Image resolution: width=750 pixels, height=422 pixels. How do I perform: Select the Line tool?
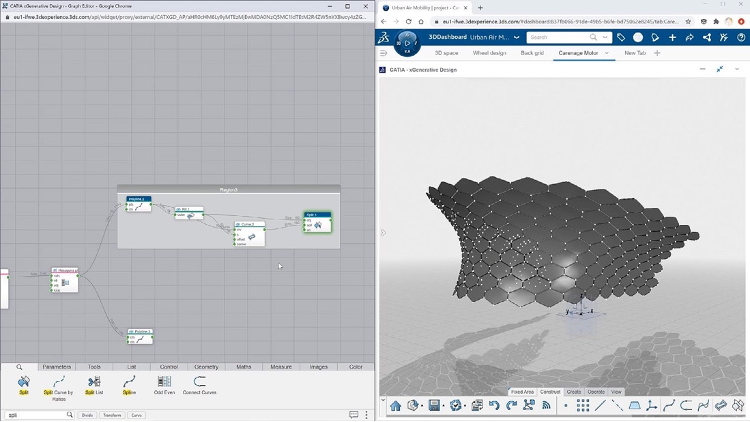[x=600, y=406]
